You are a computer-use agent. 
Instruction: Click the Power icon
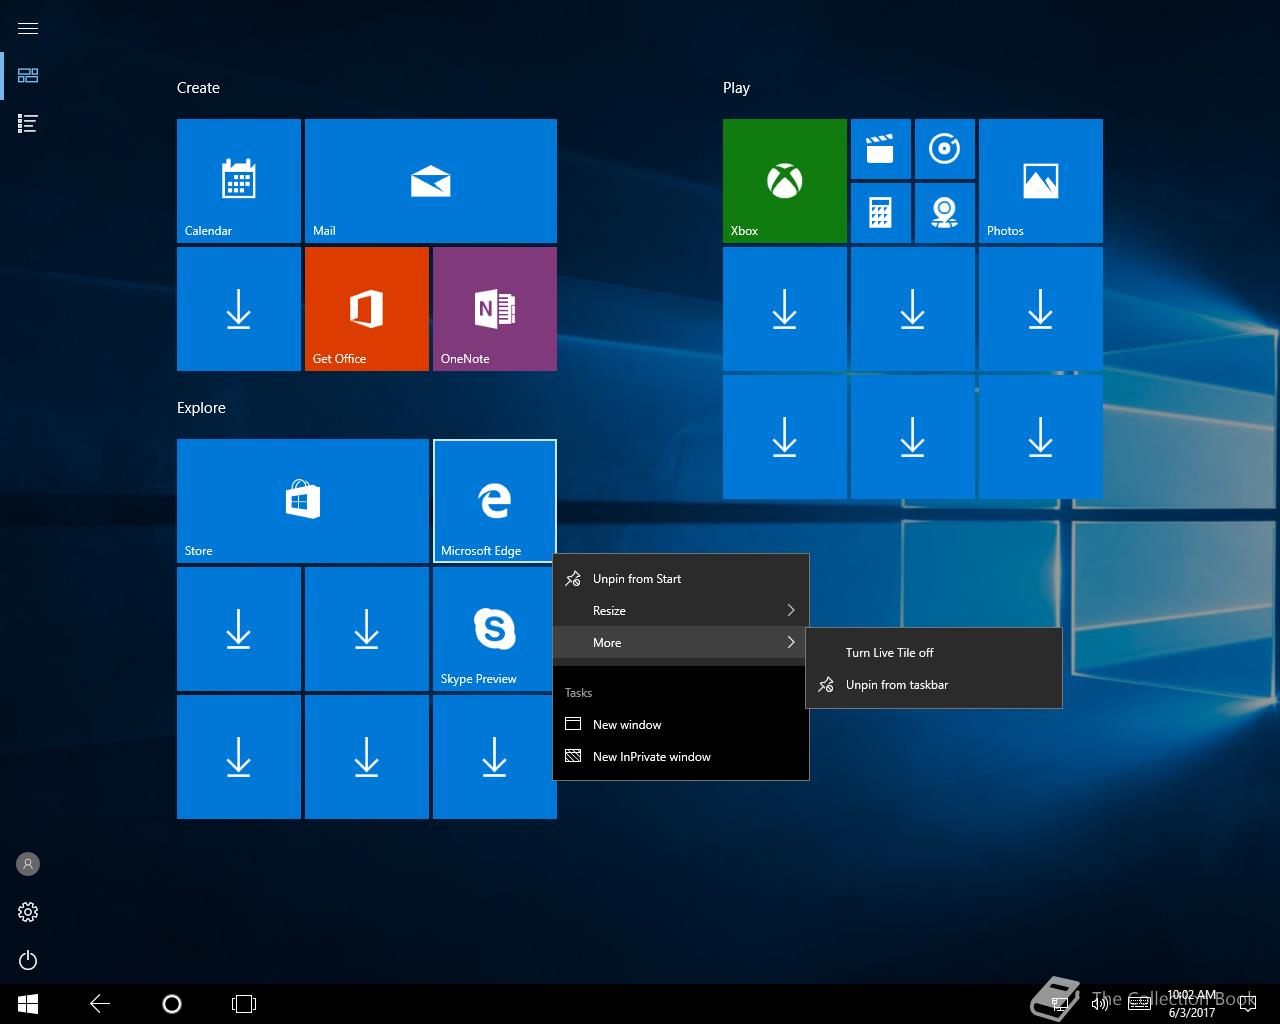(28, 960)
